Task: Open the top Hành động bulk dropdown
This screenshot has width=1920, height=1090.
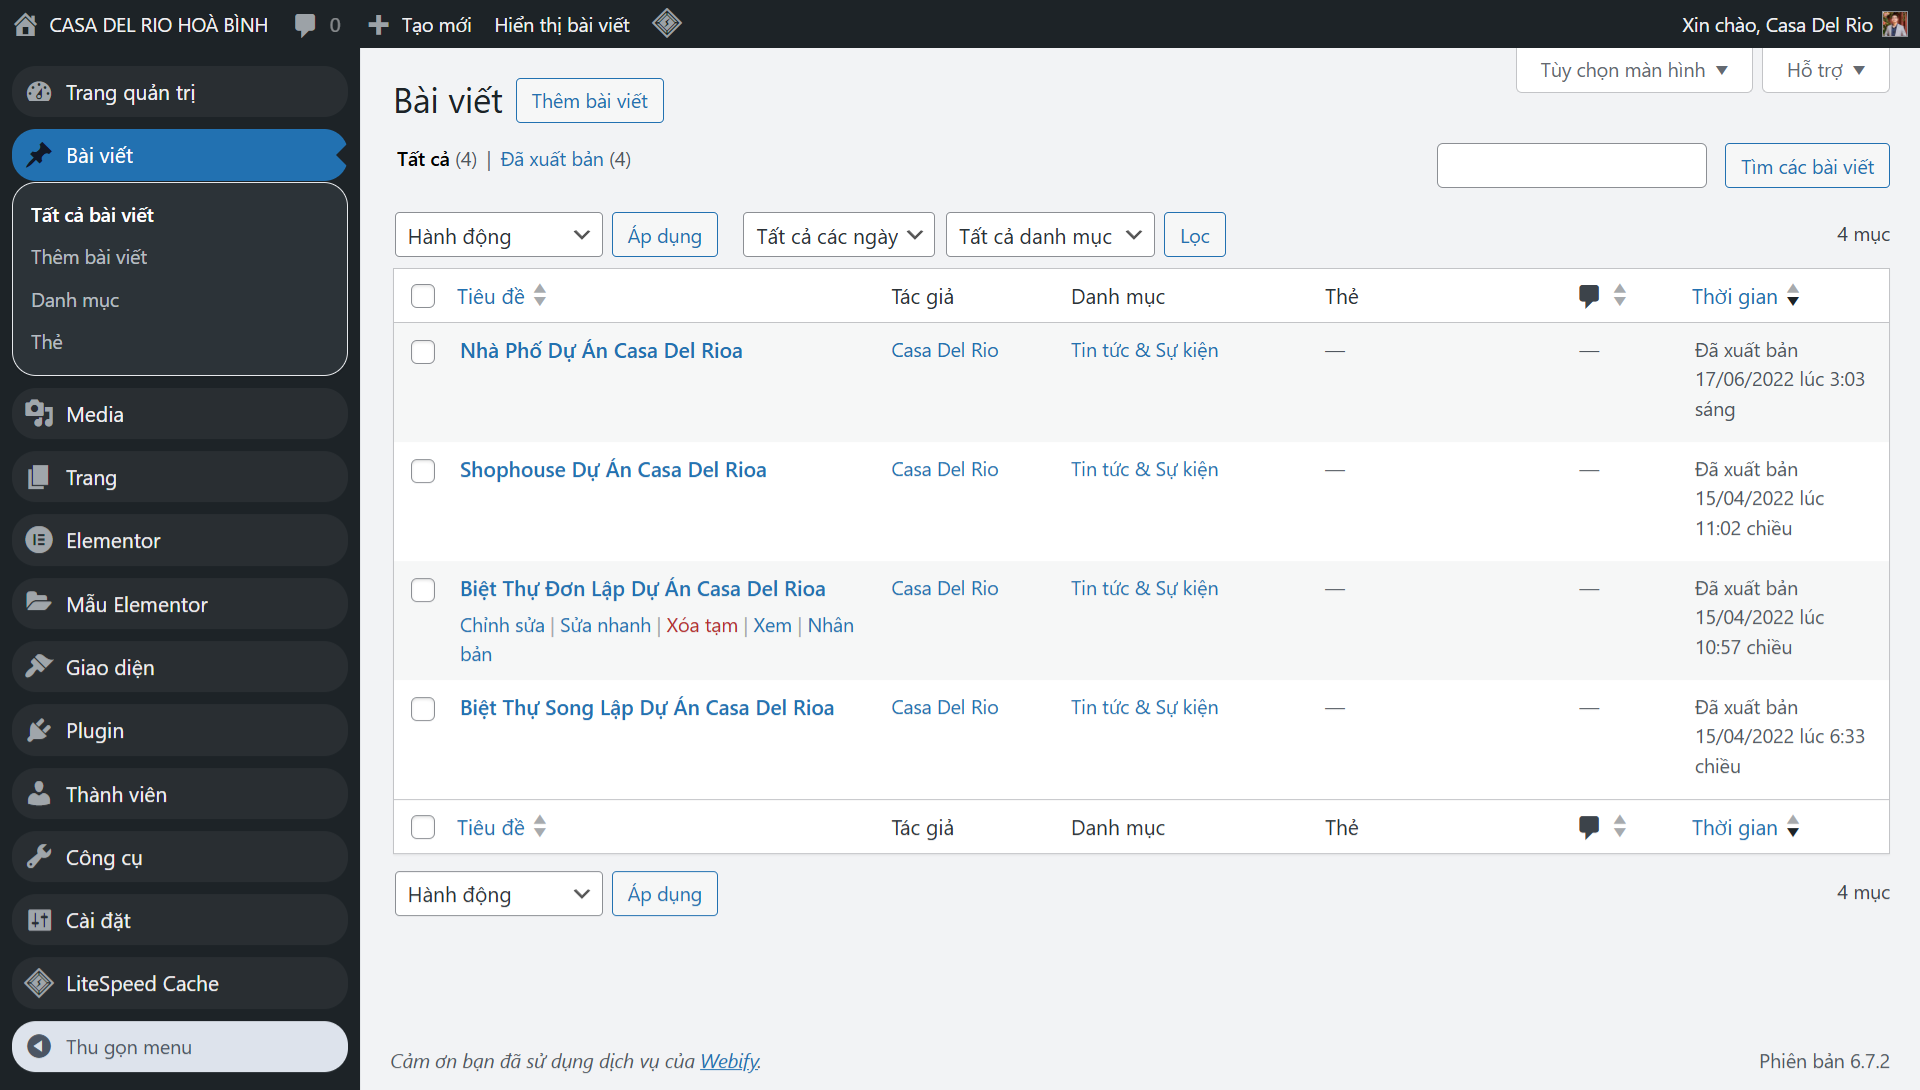Action: [x=499, y=235]
